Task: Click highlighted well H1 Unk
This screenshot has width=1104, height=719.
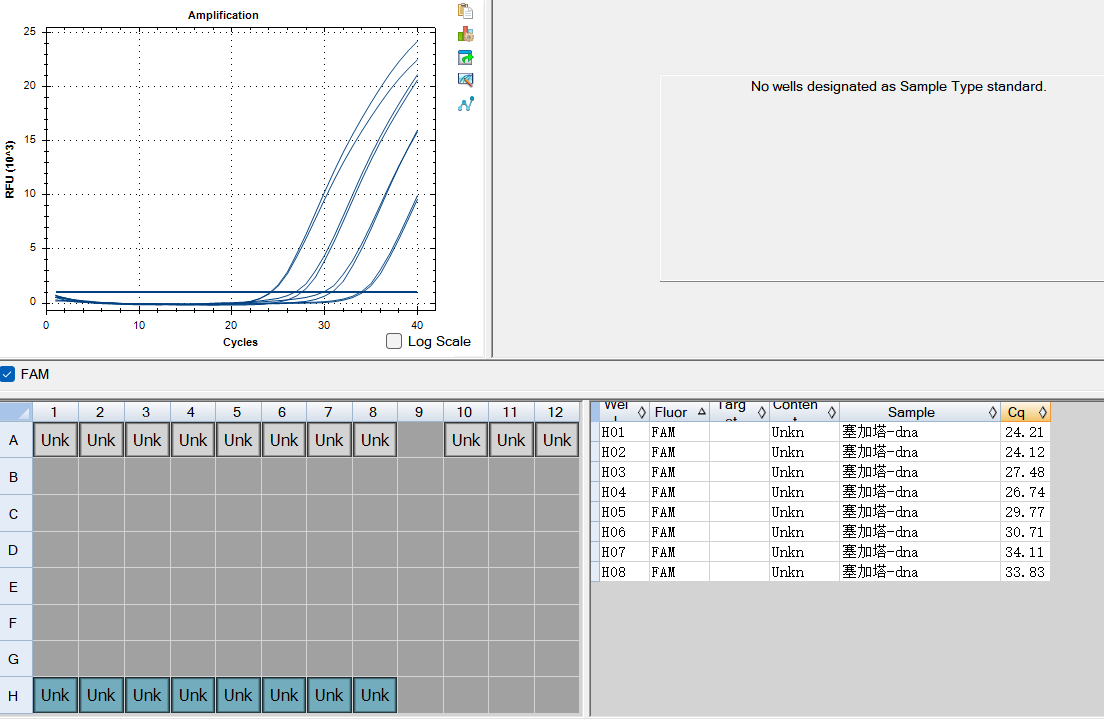Action: coord(55,696)
